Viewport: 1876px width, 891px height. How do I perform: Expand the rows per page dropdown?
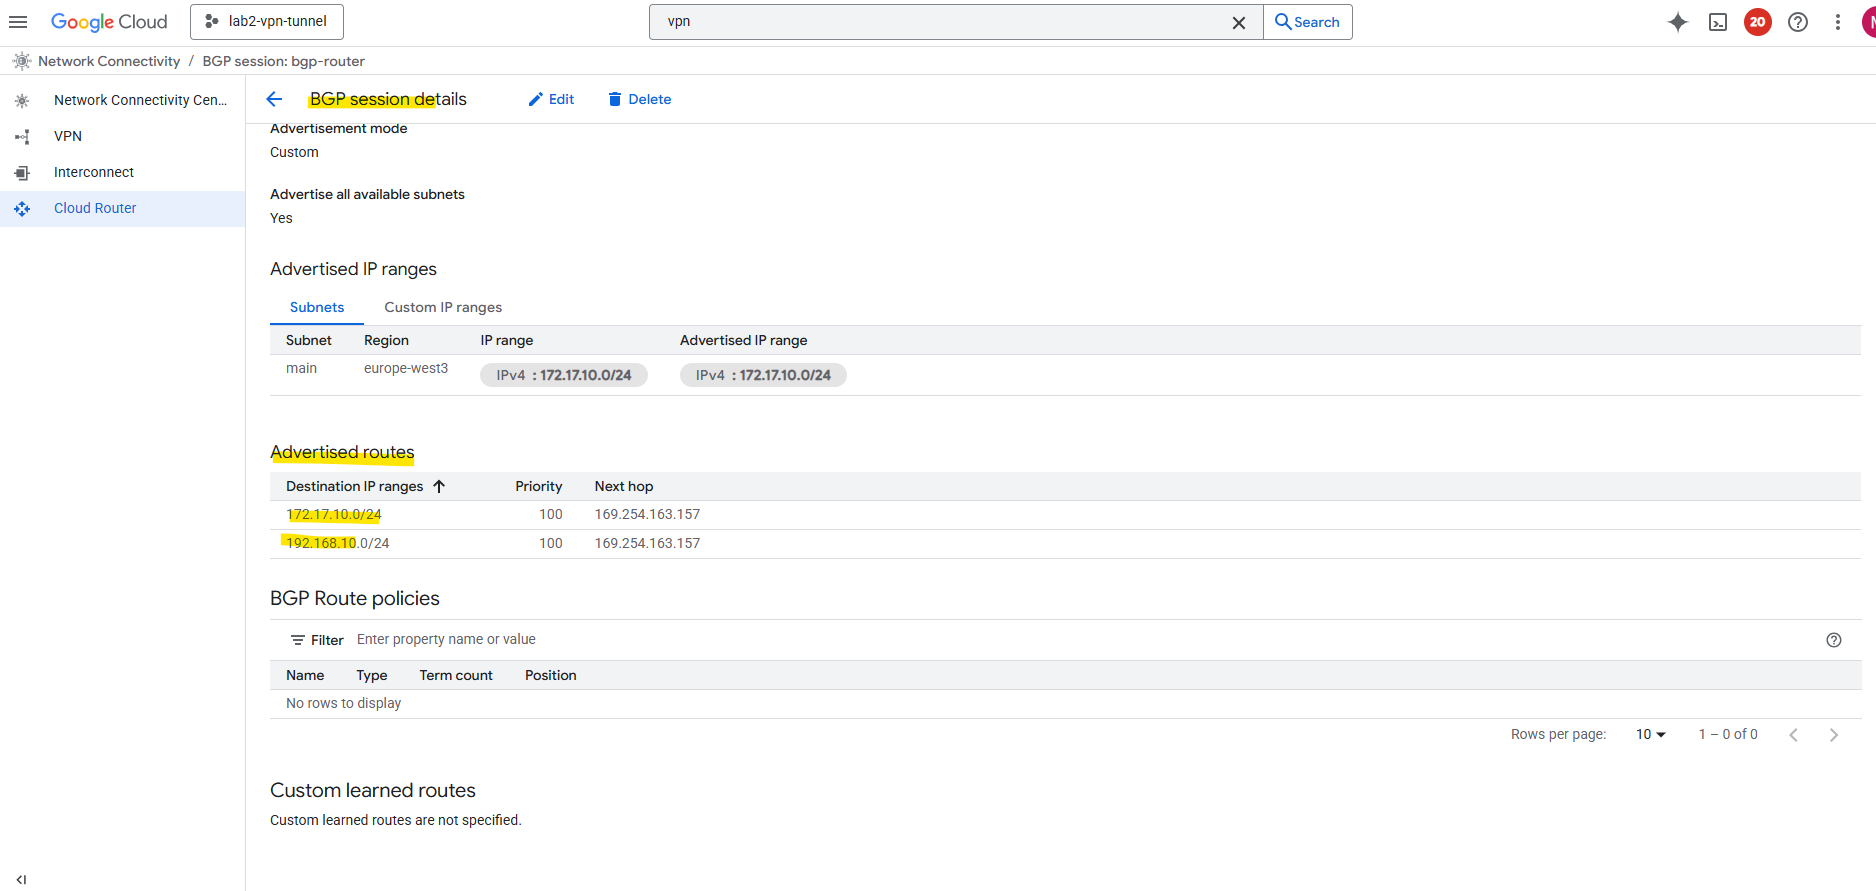(x=1650, y=734)
